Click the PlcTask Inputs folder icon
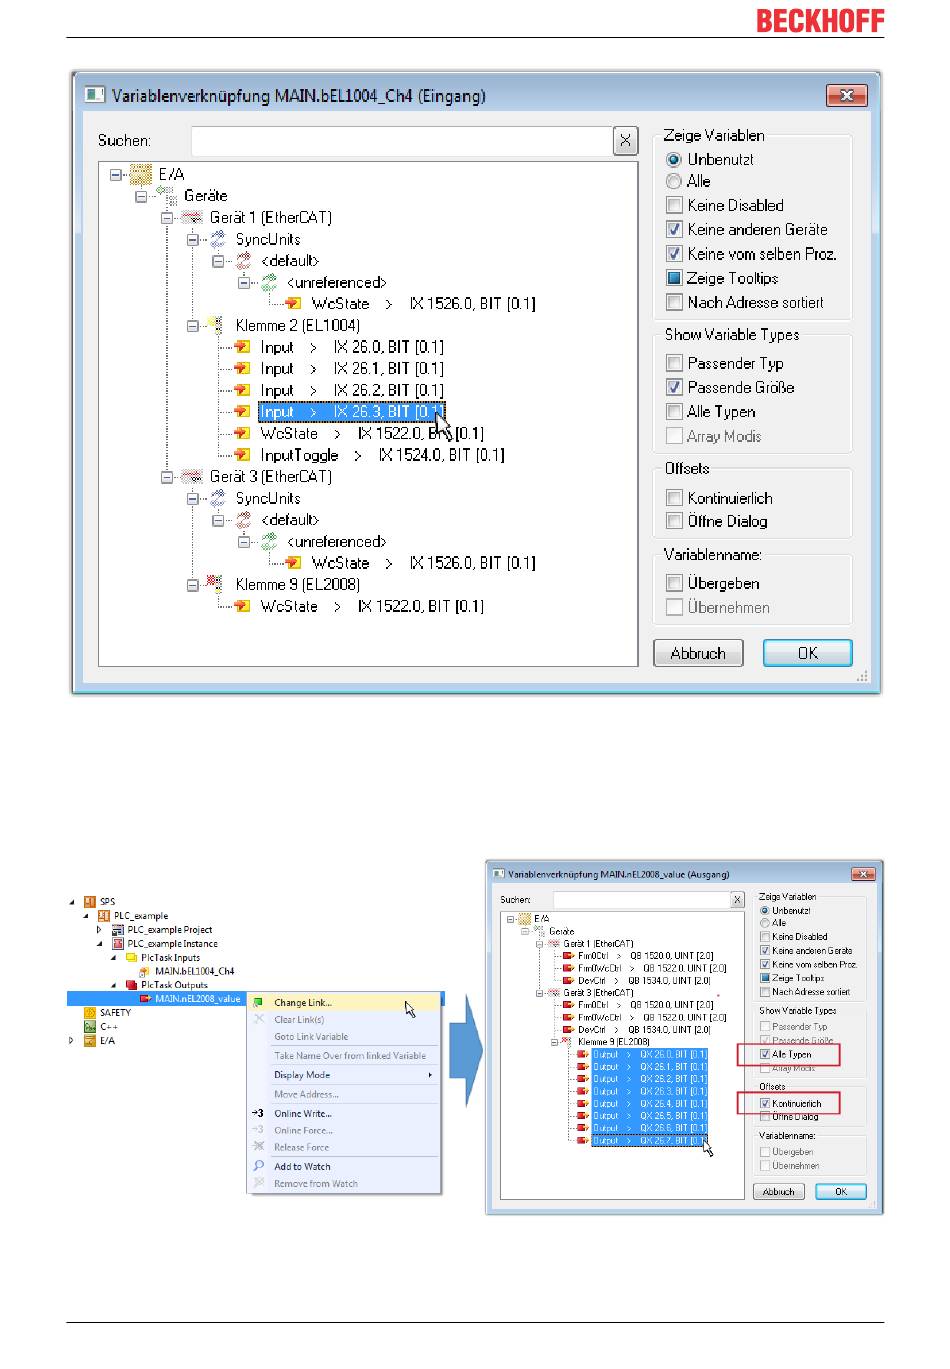This screenshot has width=950, height=1369. (132, 957)
